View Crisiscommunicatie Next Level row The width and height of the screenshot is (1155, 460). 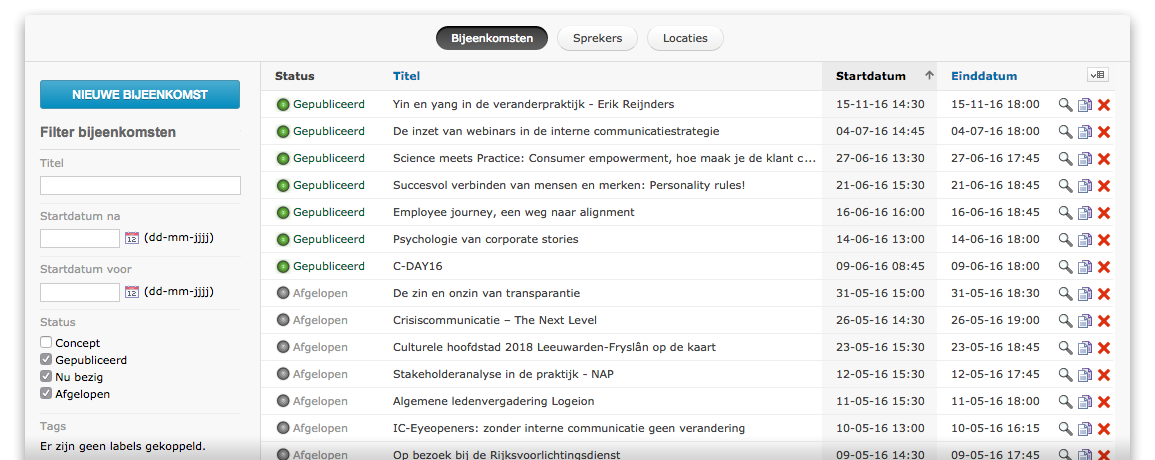click(x=1065, y=321)
